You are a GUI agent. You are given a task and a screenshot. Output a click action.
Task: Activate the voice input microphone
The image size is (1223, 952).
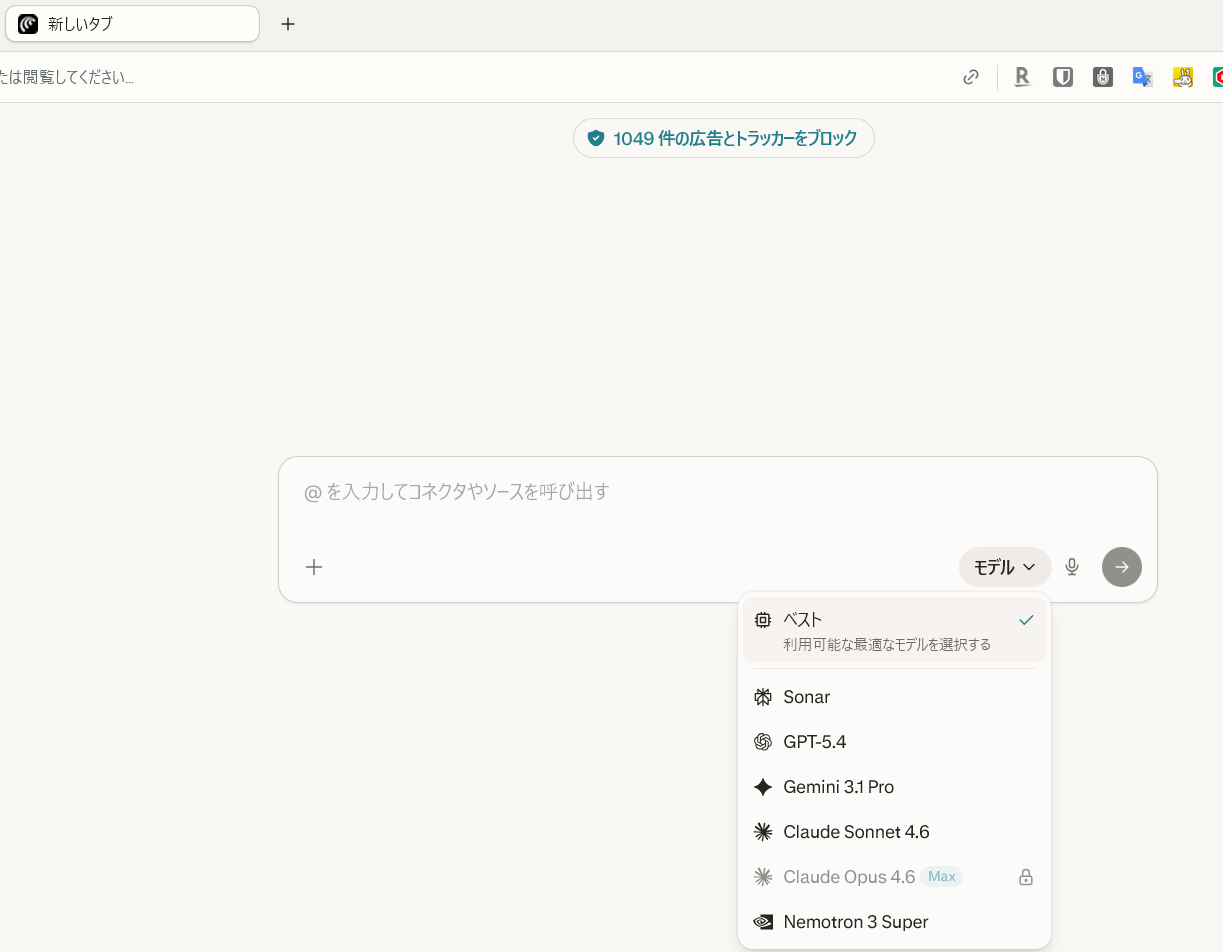(1071, 567)
